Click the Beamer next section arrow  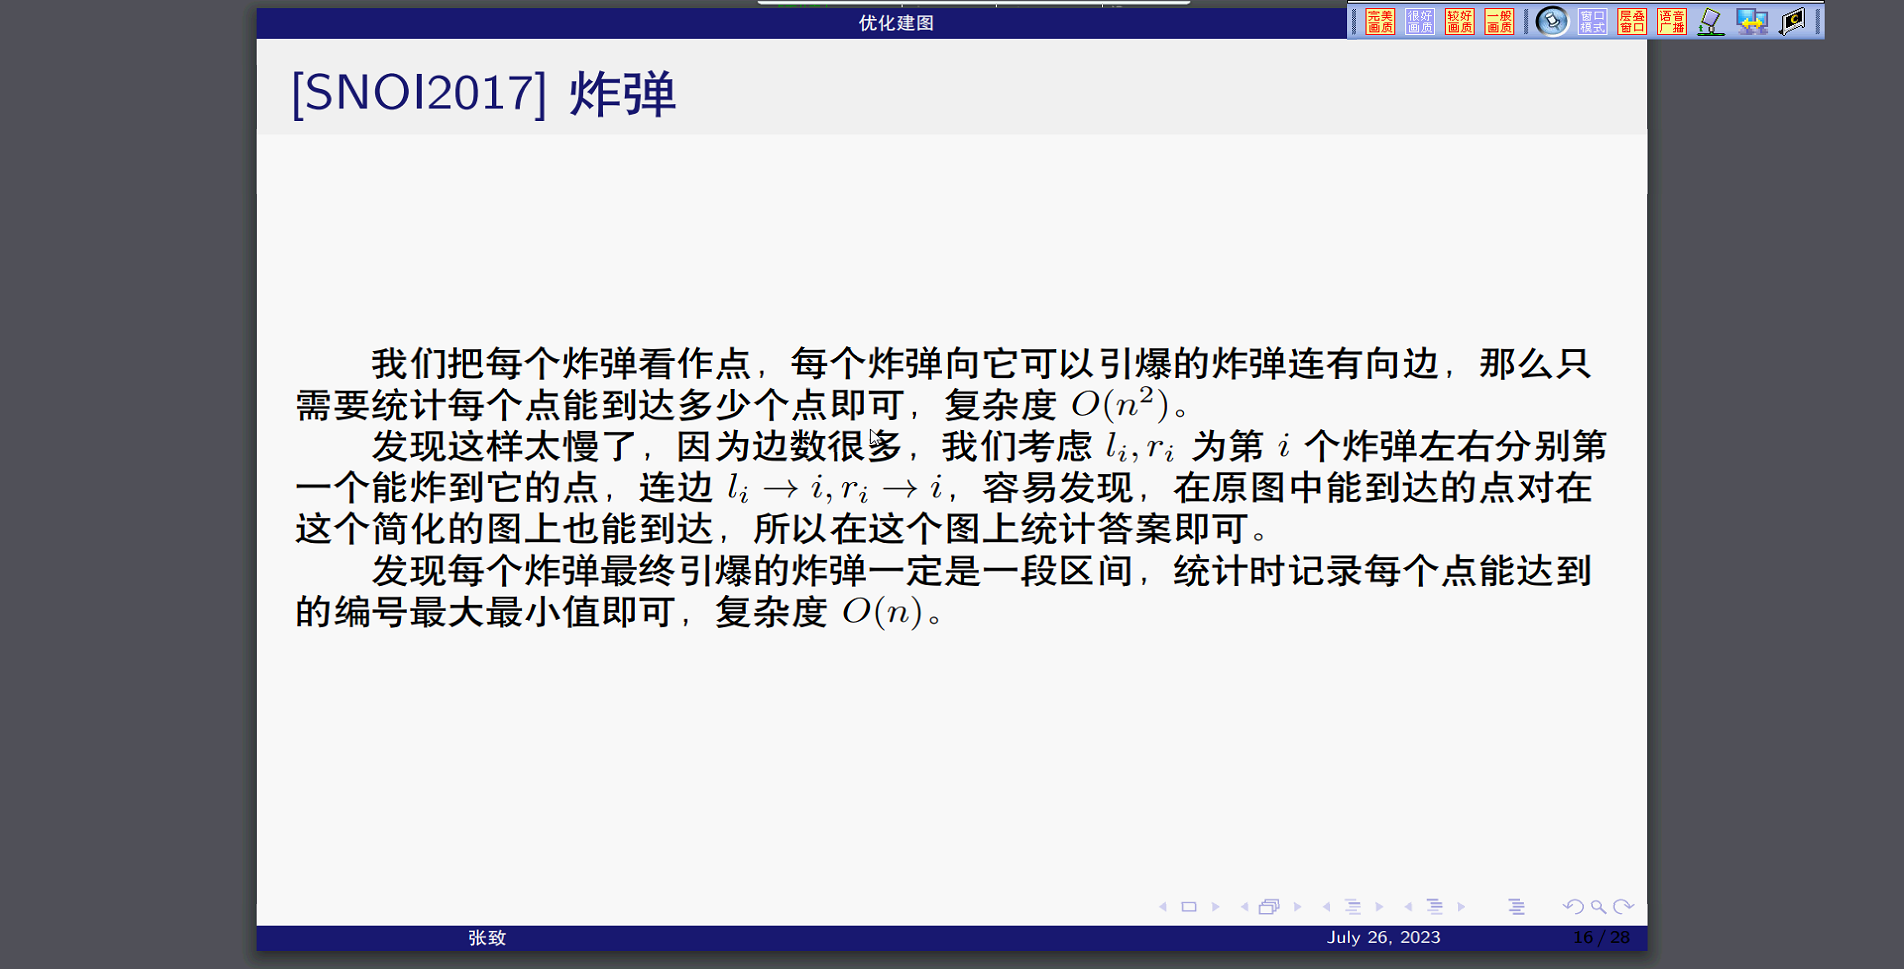1462,907
